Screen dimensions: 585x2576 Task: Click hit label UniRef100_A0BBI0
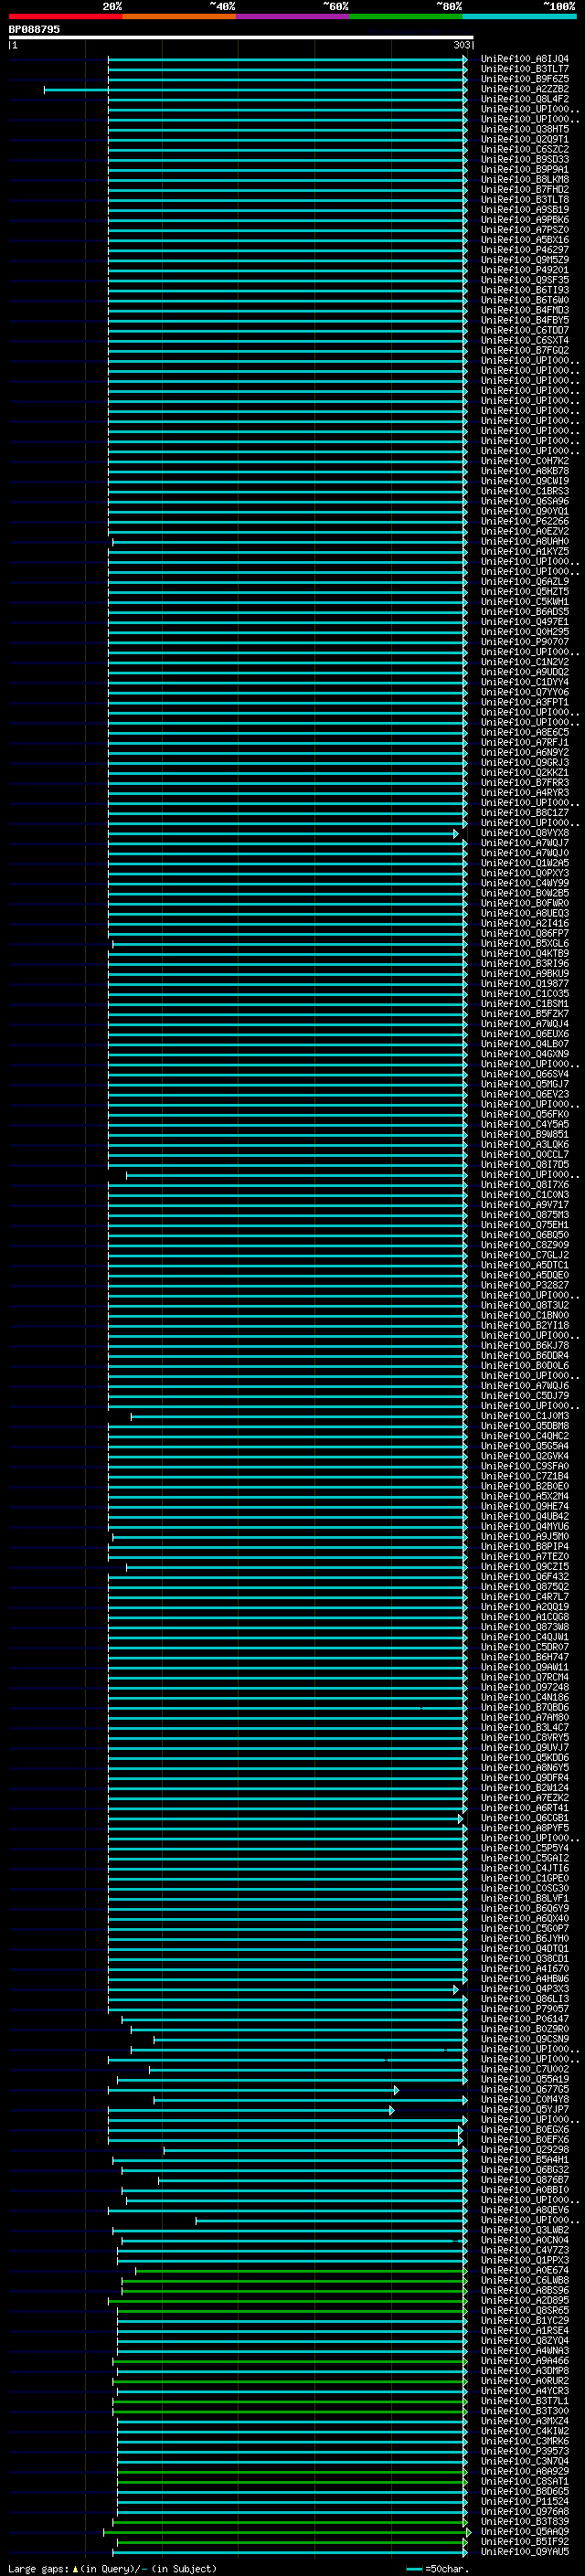coord(524,2190)
